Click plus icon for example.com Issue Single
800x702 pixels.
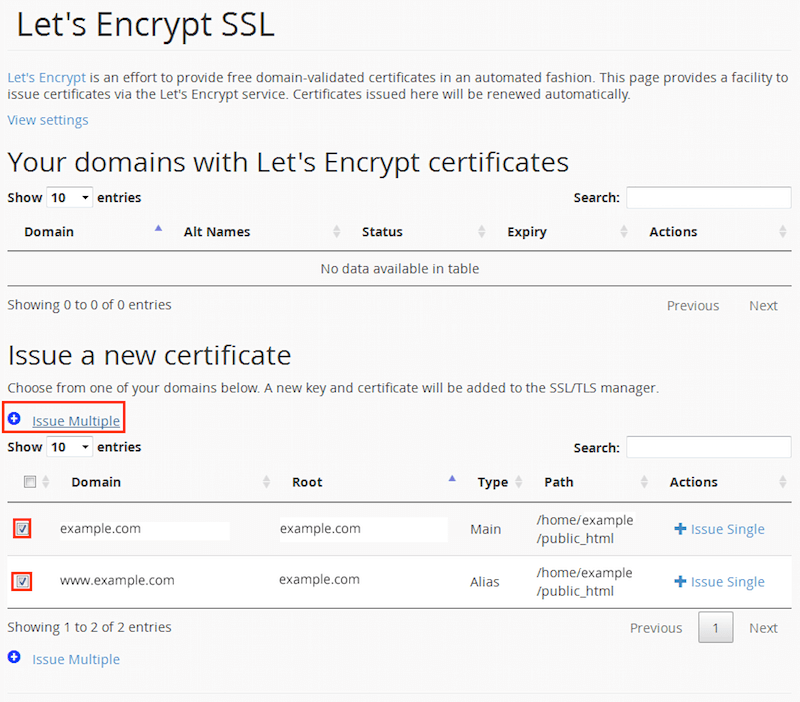coord(680,529)
